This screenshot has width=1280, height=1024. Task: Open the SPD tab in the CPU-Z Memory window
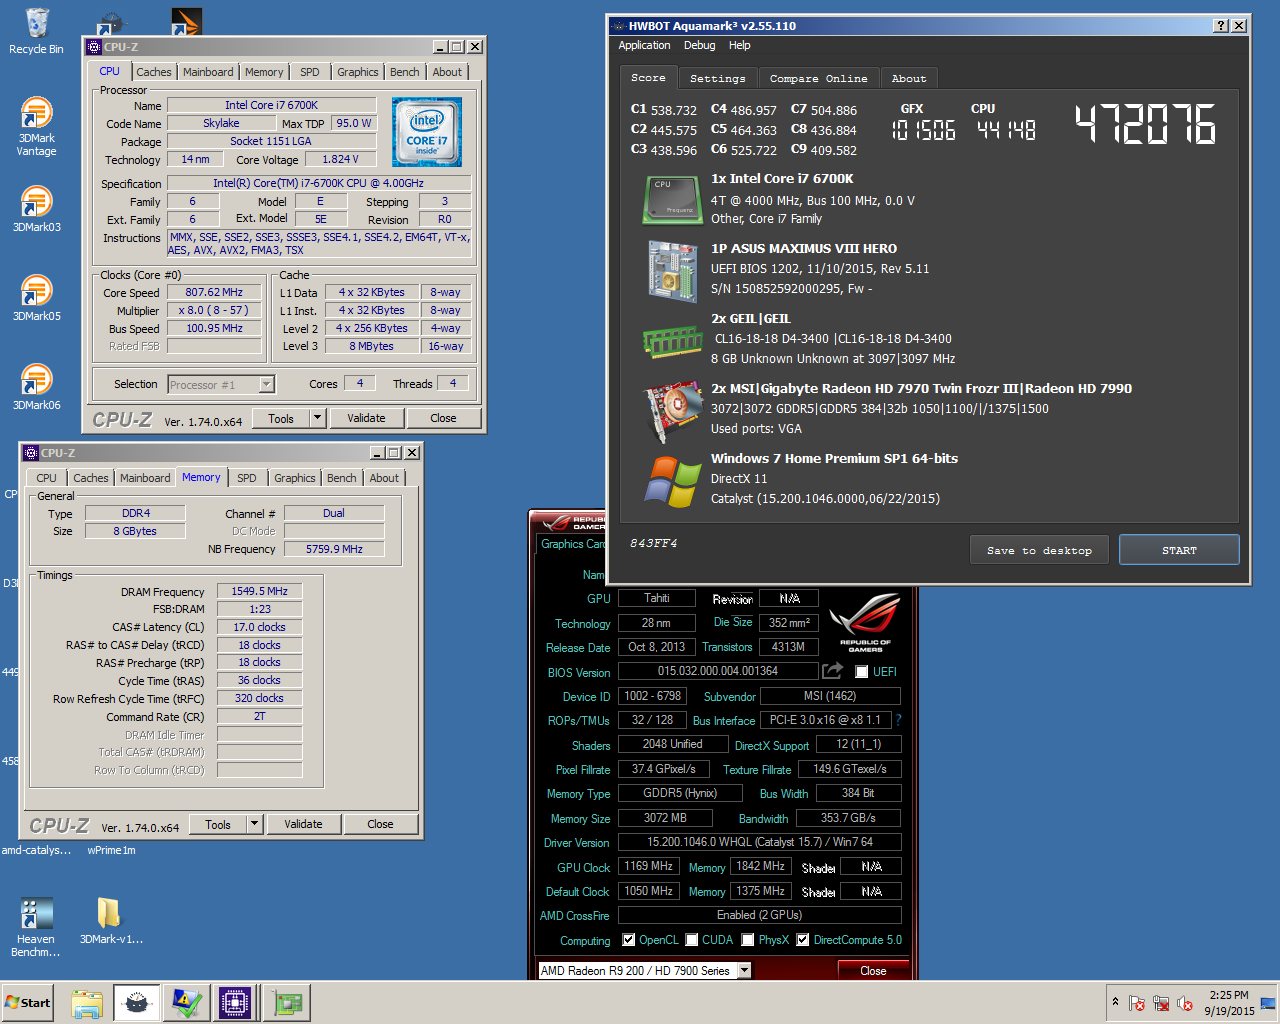coord(247,478)
